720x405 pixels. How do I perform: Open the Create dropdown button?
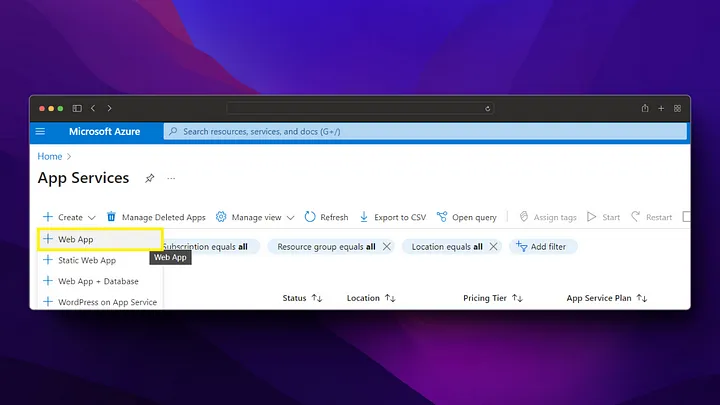coord(69,217)
